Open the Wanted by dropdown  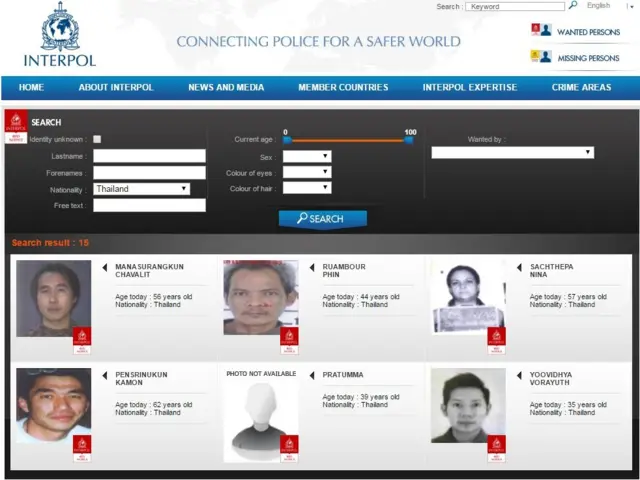point(512,153)
